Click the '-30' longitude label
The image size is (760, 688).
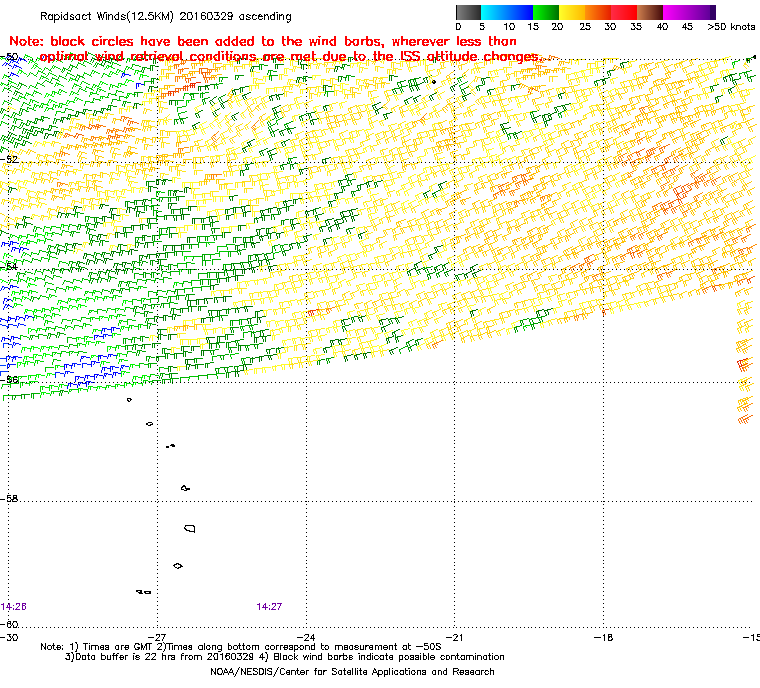(9, 637)
